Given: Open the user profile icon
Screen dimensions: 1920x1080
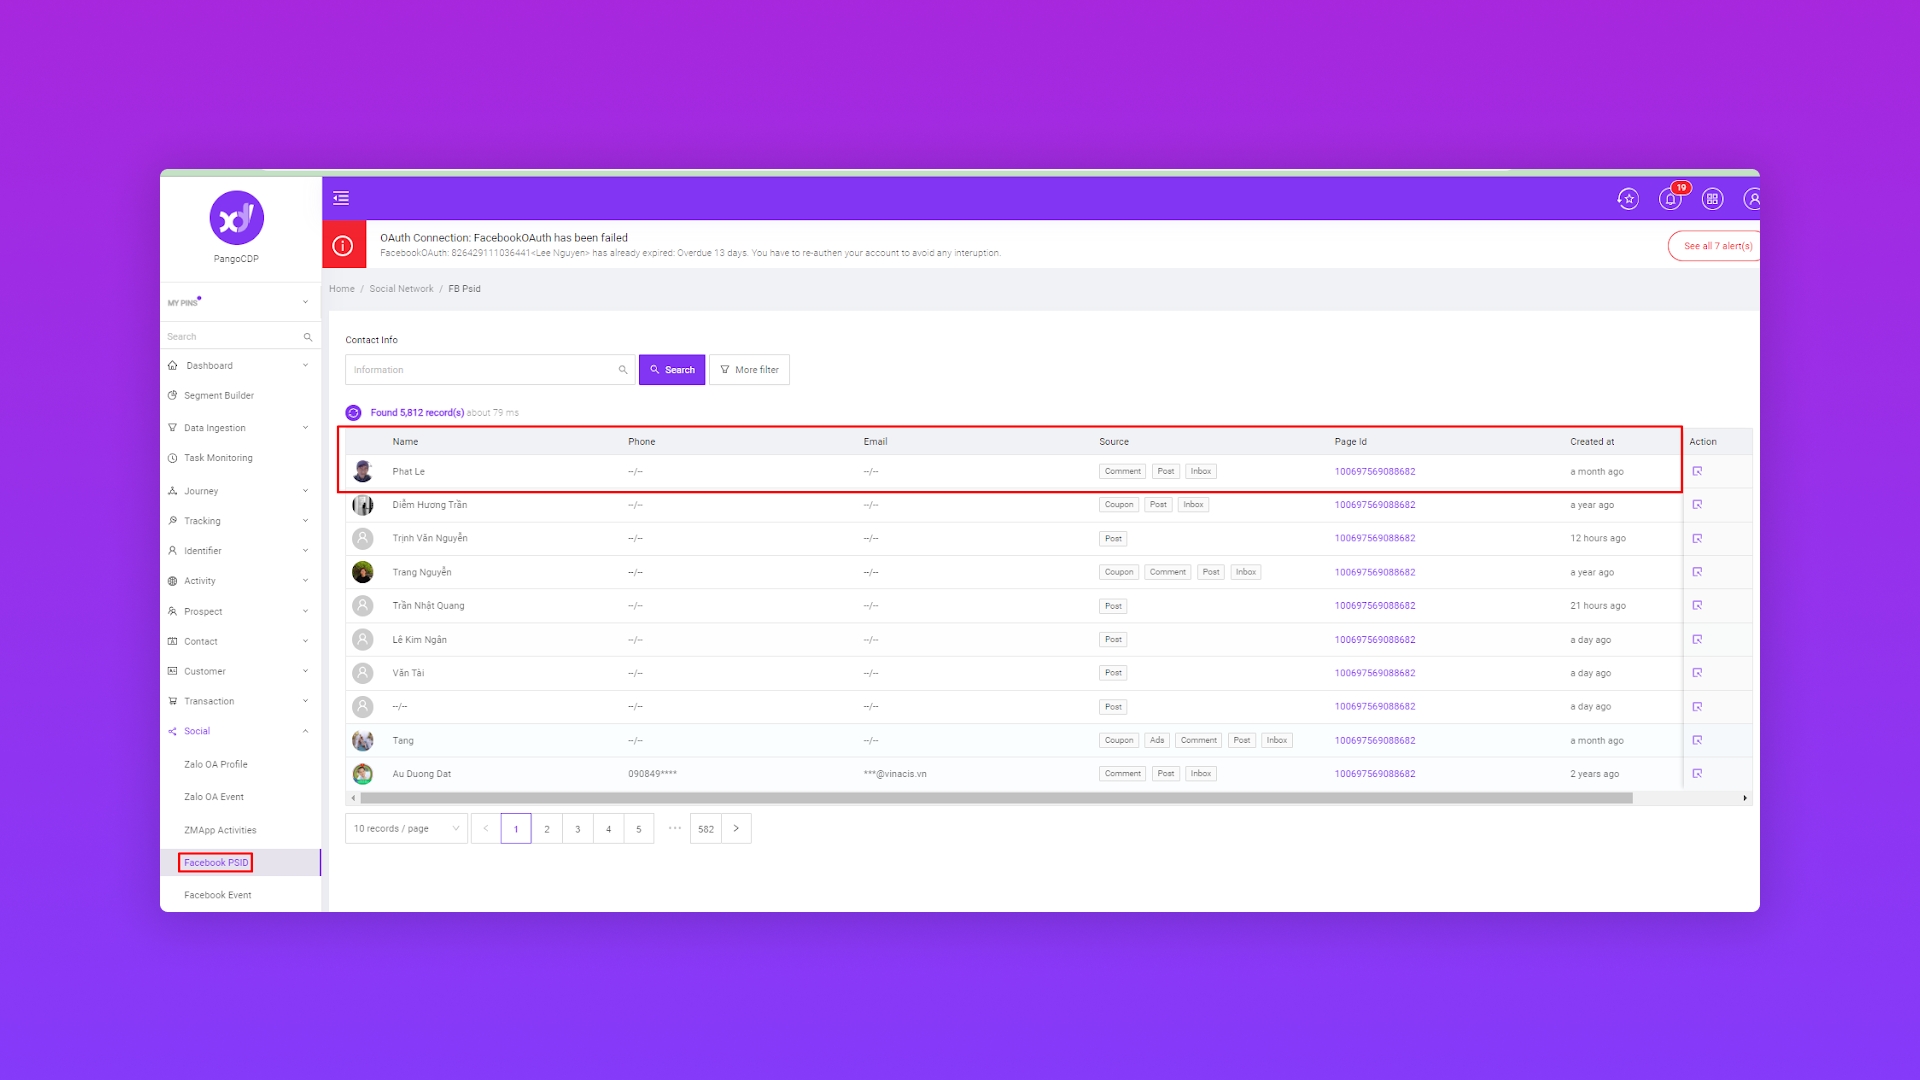Looking at the screenshot, I should pos(1752,199).
